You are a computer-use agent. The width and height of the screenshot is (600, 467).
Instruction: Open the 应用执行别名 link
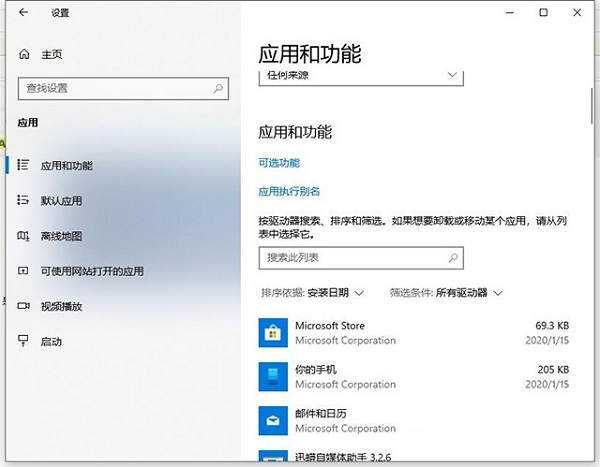[x=289, y=191]
